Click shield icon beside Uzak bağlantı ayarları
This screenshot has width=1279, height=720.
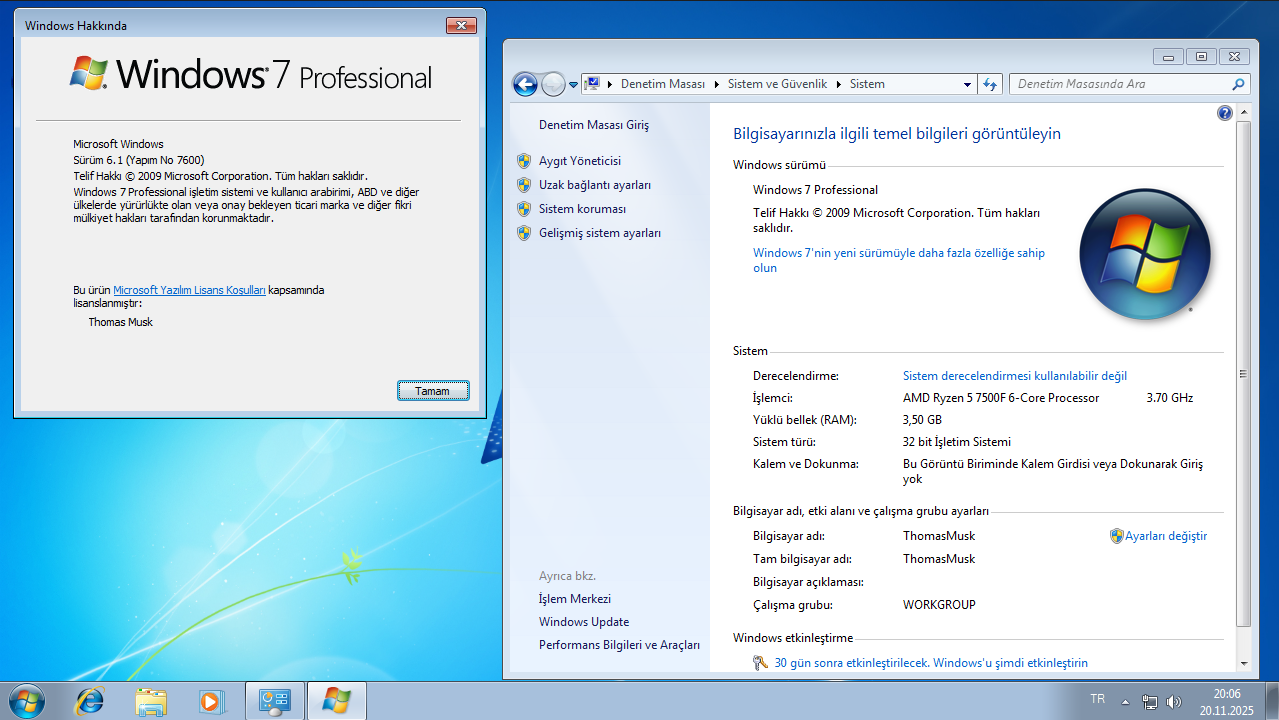(523, 185)
